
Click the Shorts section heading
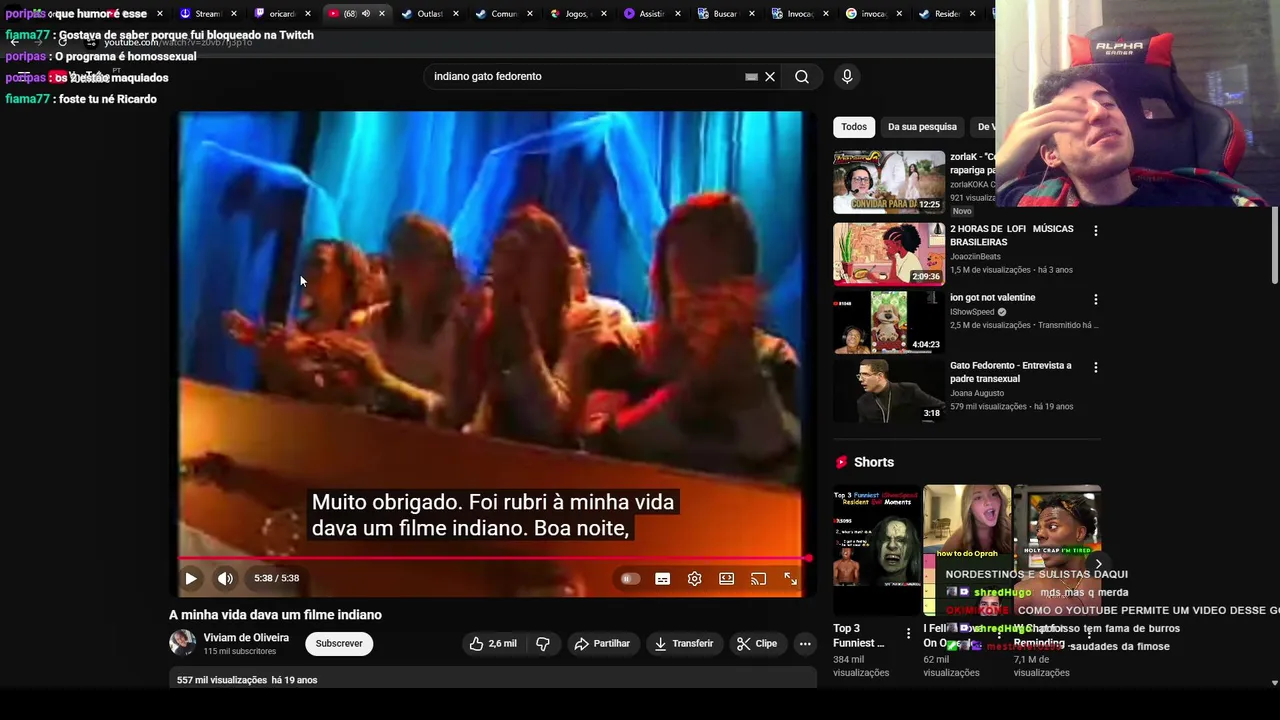(x=874, y=462)
